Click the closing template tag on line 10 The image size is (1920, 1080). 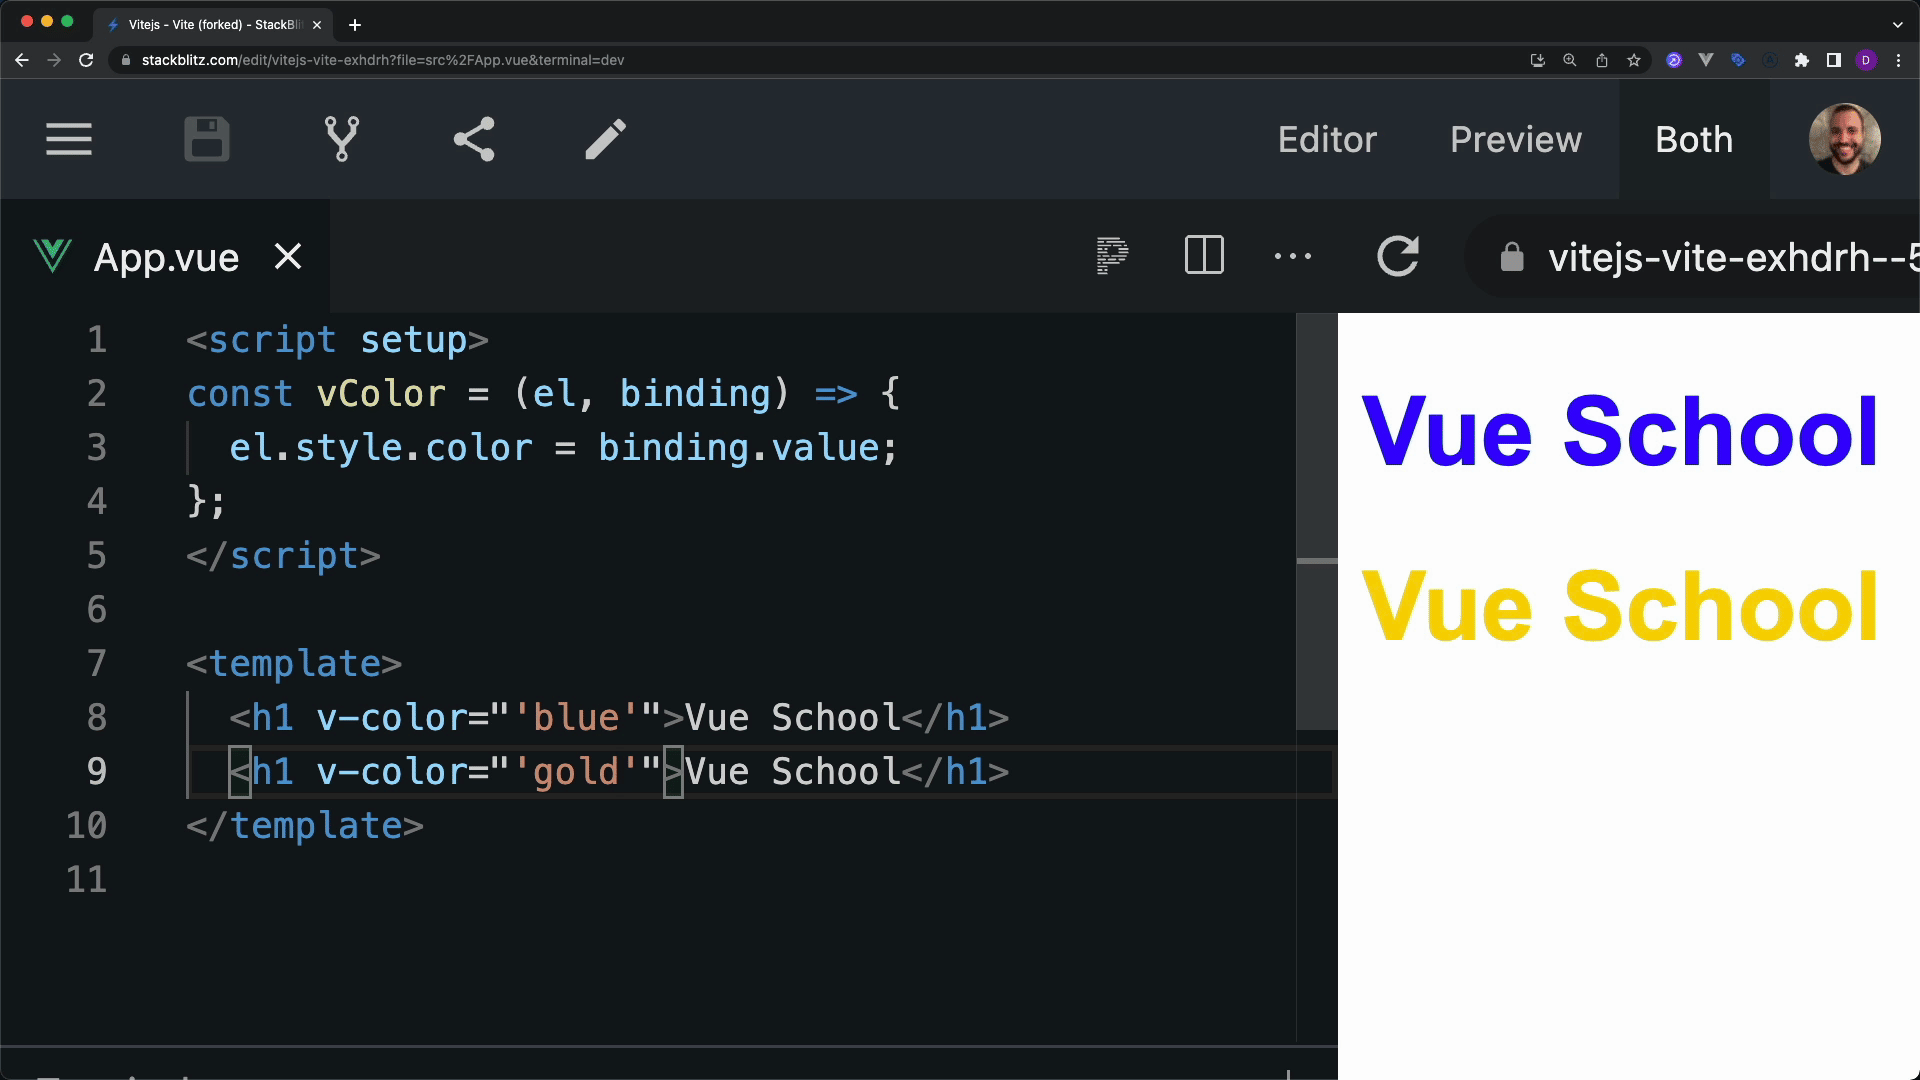pyautogui.click(x=305, y=826)
